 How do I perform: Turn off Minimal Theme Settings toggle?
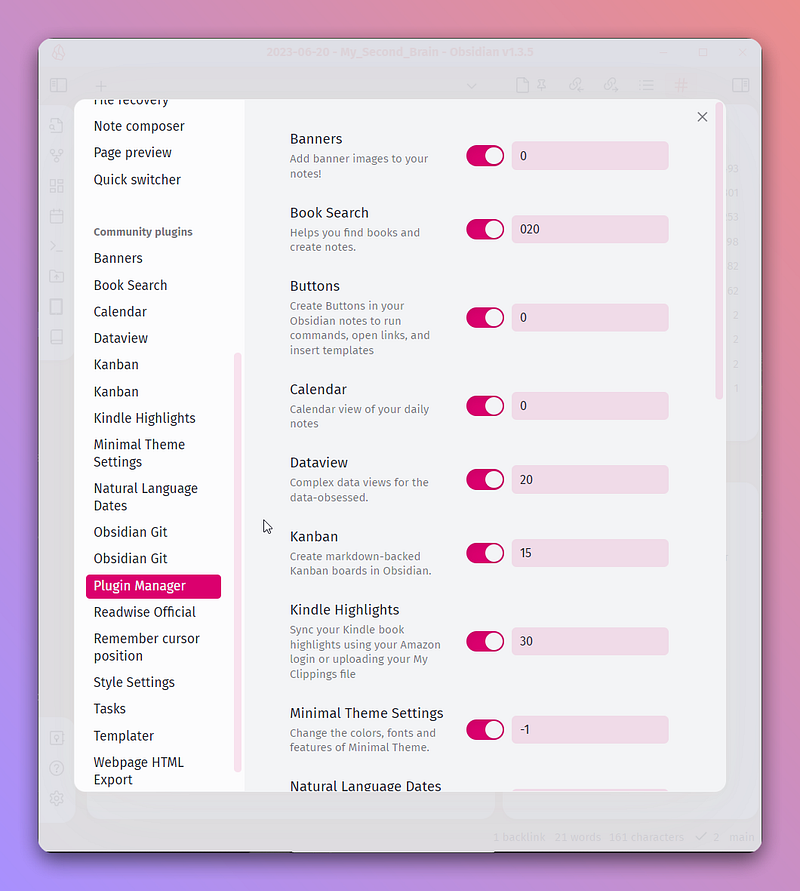coord(485,730)
